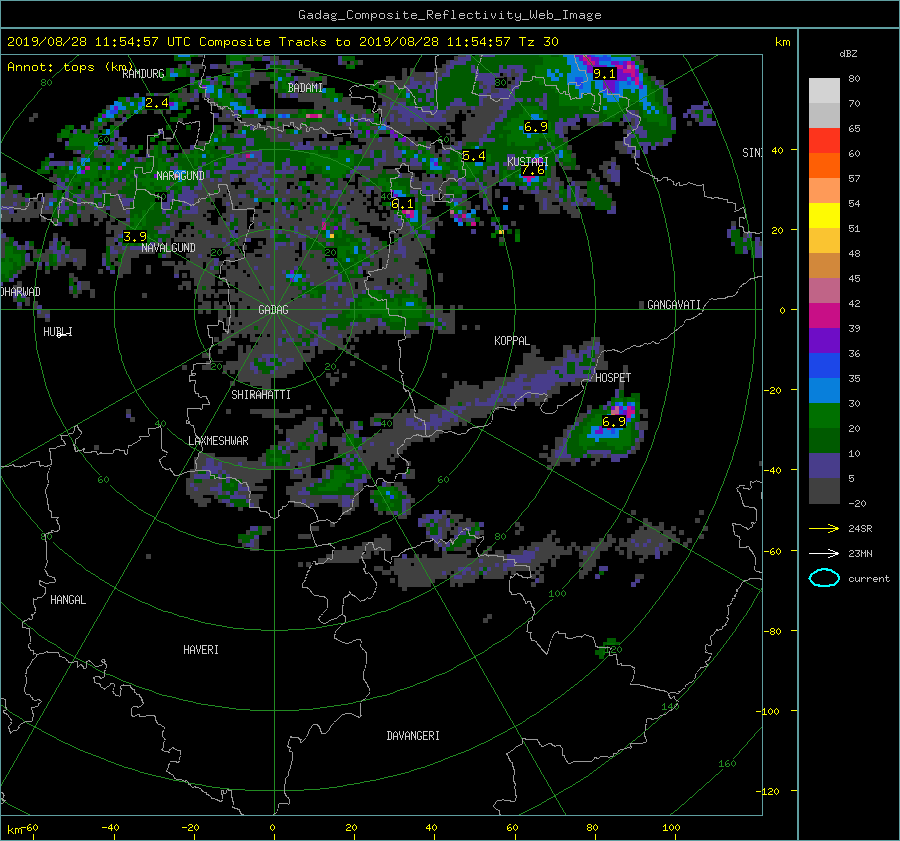Click the KOPPAL city label
This screenshot has width=900, height=841.
512,341
